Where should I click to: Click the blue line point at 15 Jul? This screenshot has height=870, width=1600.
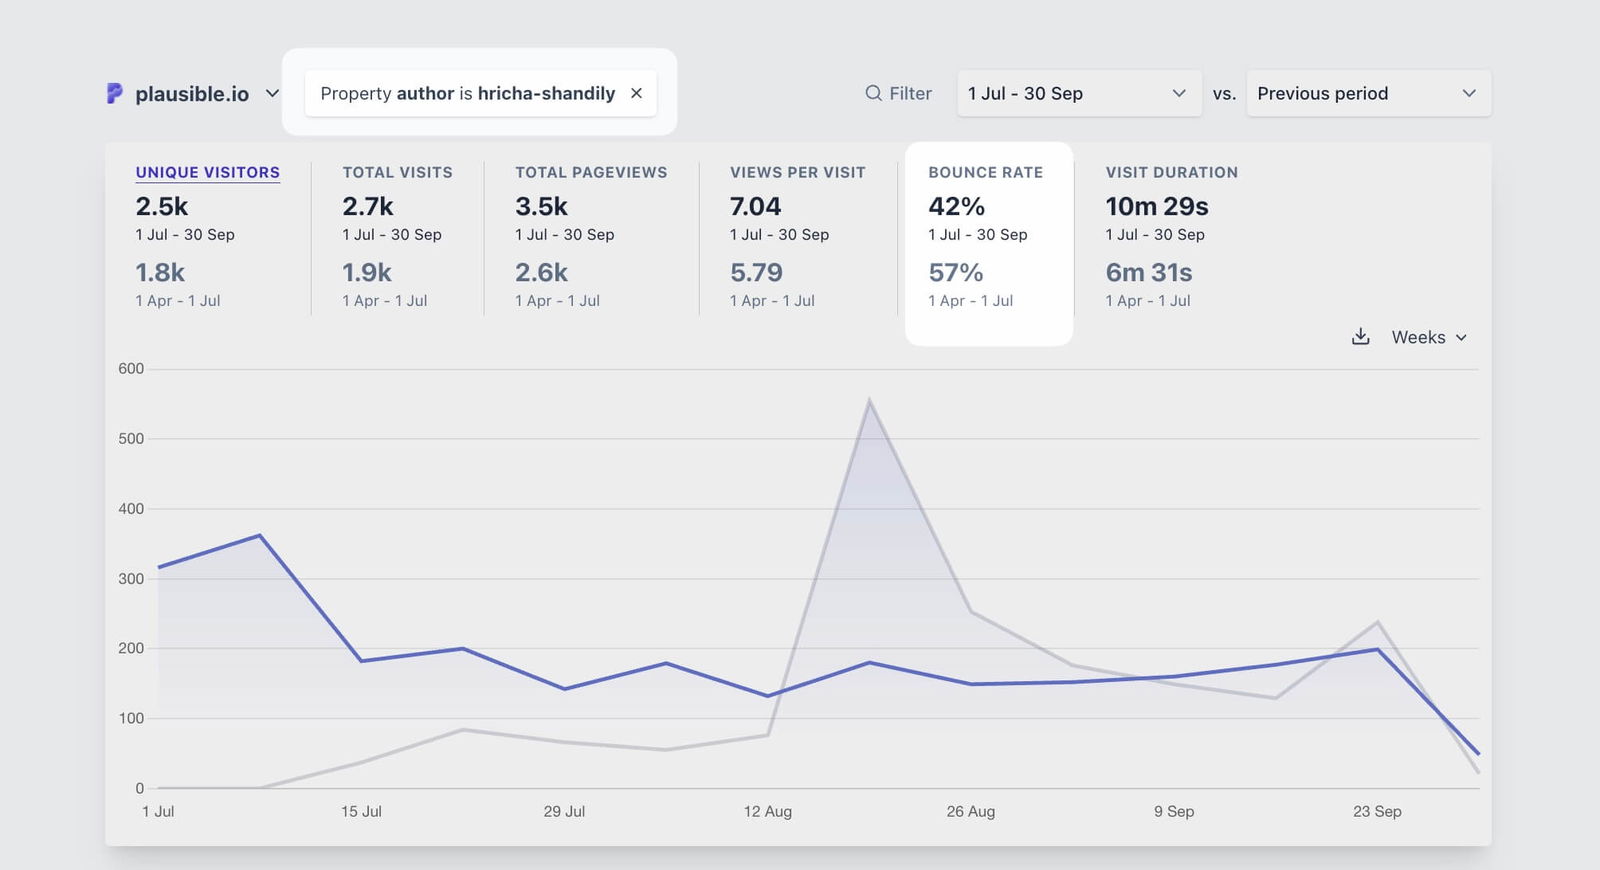click(x=361, y=661)
